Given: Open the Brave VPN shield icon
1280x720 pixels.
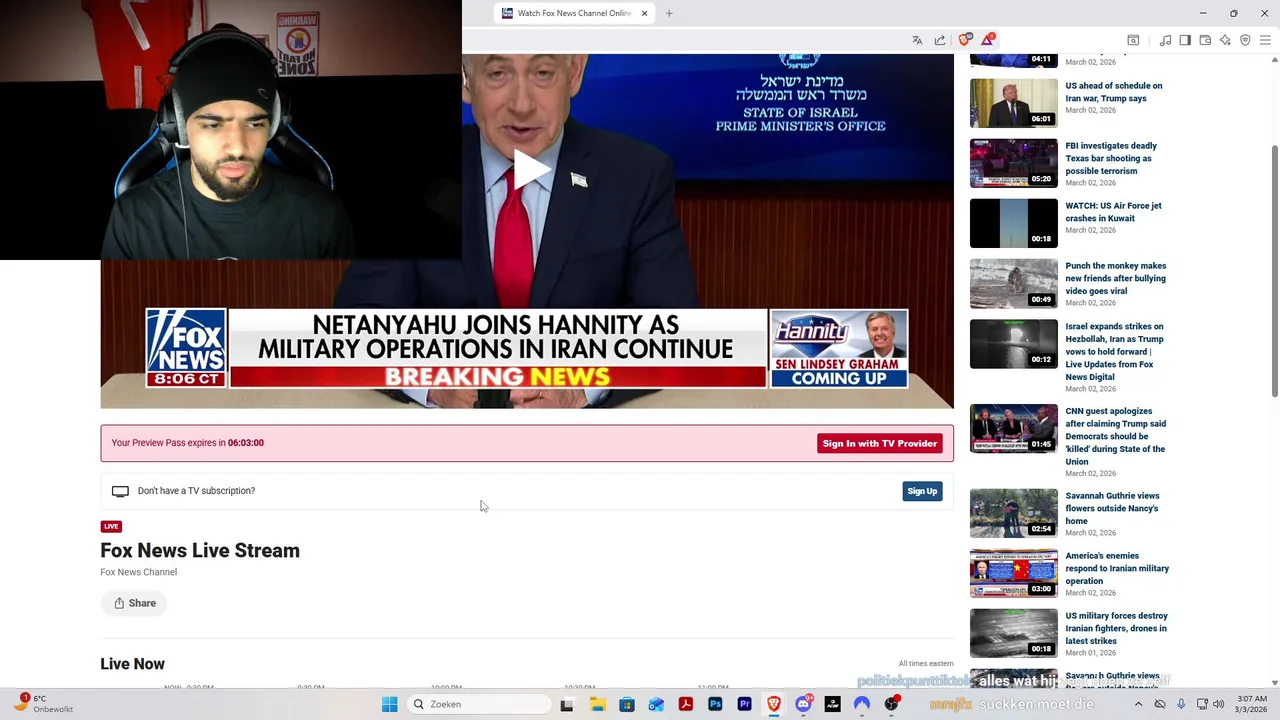Looking at the screenshot, I should [1245, 40].
